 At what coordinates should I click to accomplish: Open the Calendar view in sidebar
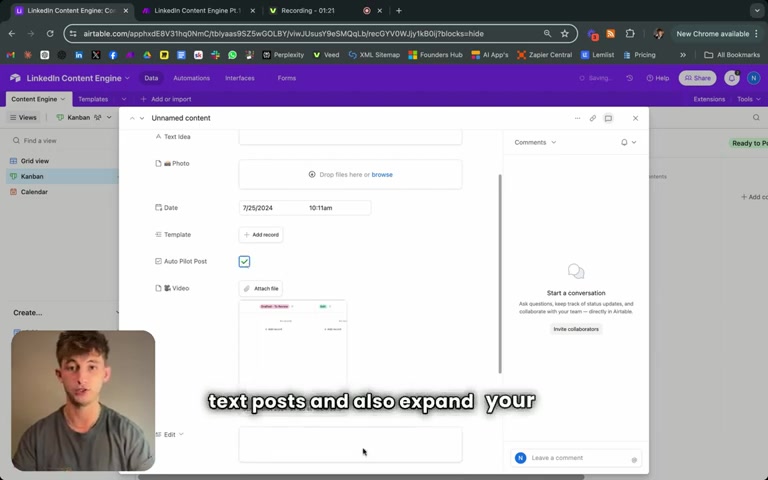point(62,192)
